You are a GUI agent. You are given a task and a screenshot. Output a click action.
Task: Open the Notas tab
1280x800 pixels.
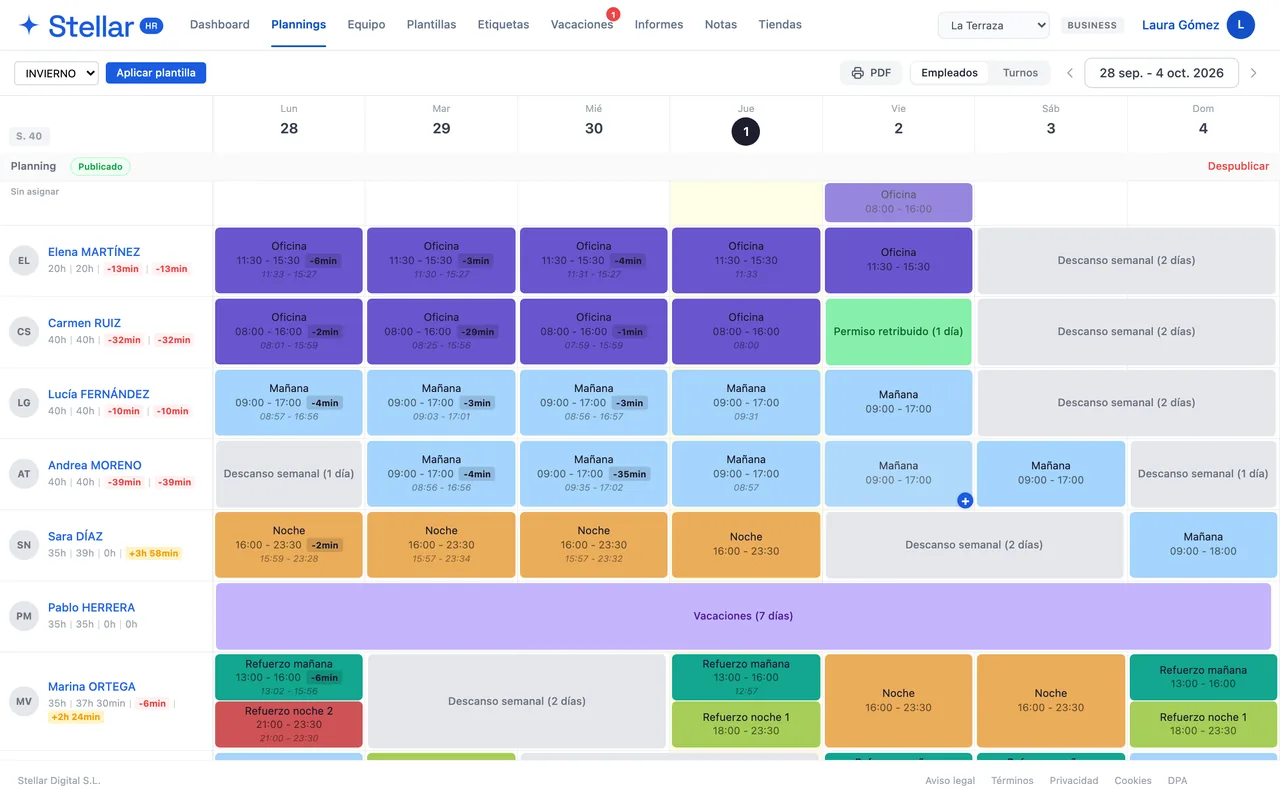(720, 25)
